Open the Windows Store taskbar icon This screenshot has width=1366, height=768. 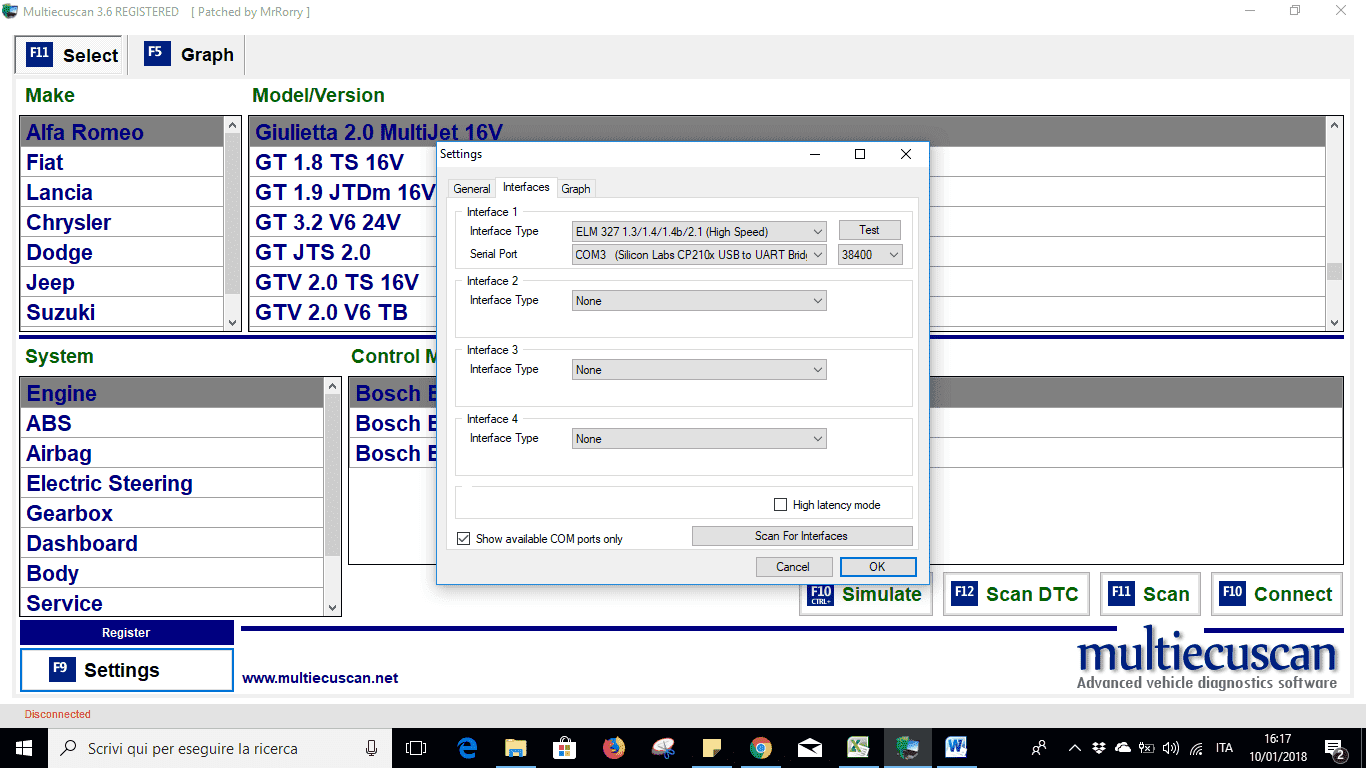[x=565, y=748]
